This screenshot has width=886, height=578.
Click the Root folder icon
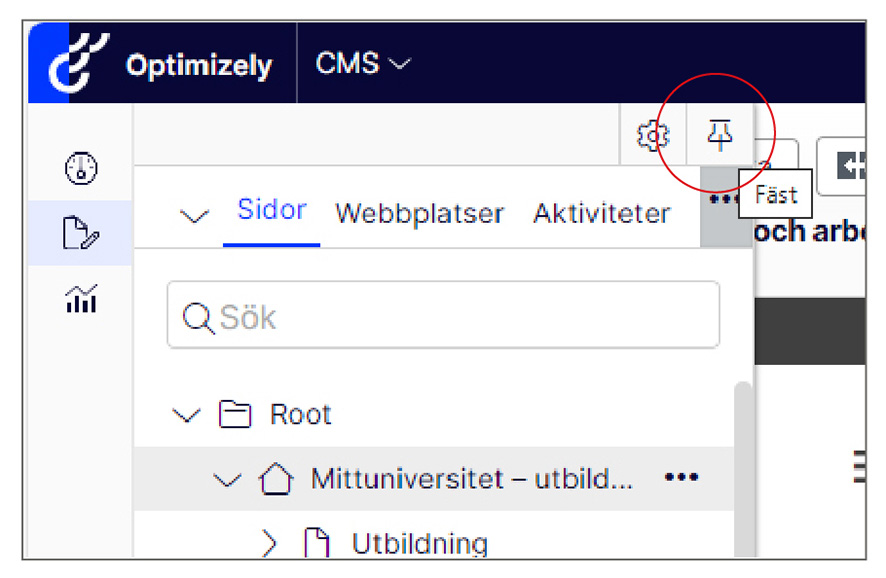tap(234, 414)
